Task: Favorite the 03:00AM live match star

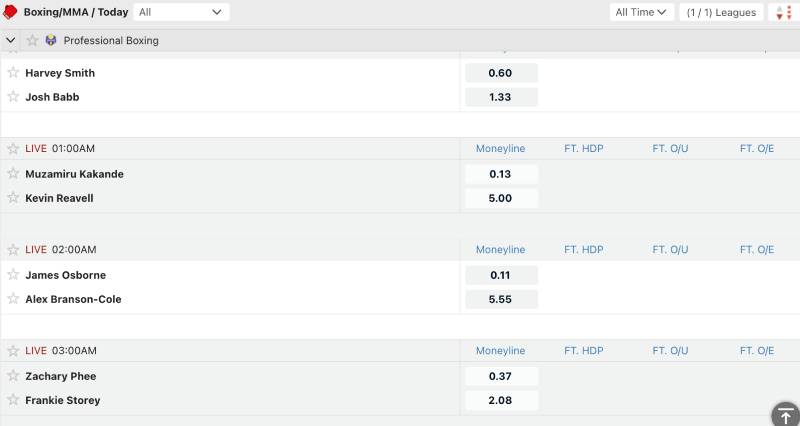Action: [x=13, y=351]
